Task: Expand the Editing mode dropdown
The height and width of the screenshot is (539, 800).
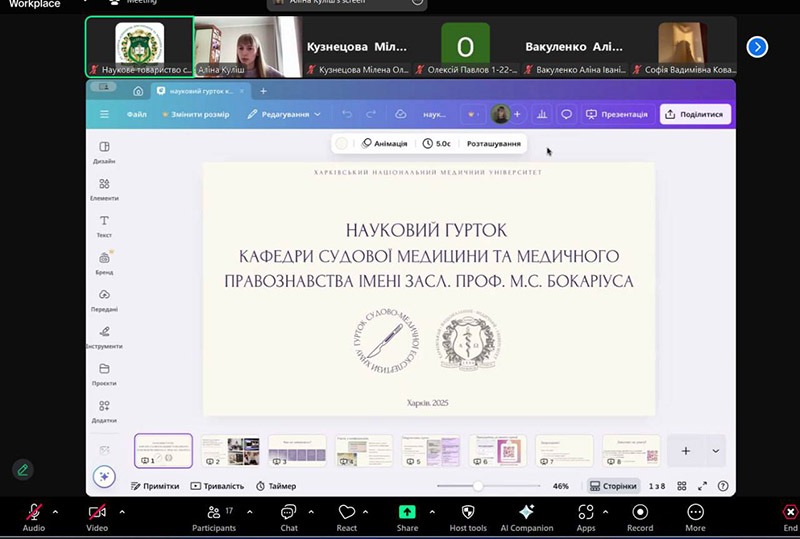Action: tap(285, 114)
